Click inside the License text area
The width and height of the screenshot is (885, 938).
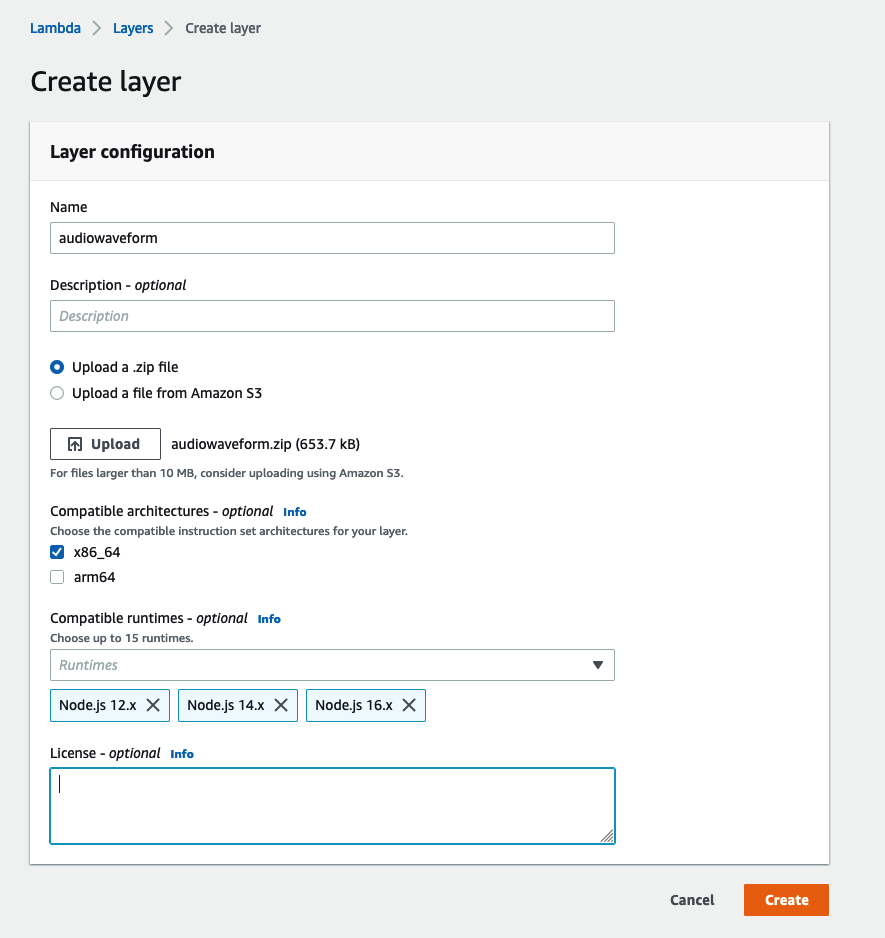(x=332, y=806)
